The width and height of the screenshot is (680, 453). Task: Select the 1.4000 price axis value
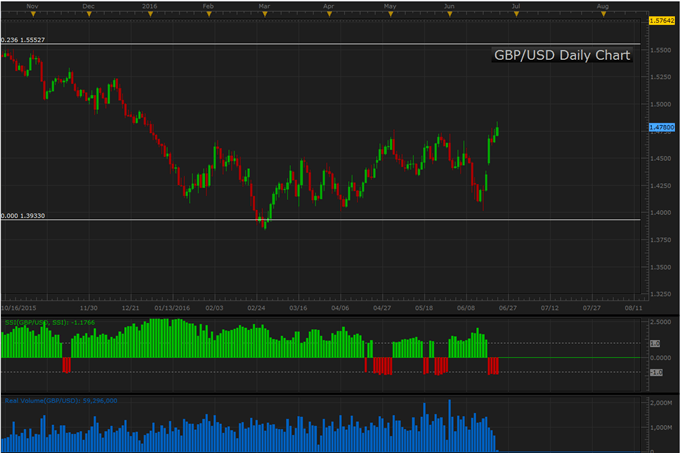click(660, 213)
